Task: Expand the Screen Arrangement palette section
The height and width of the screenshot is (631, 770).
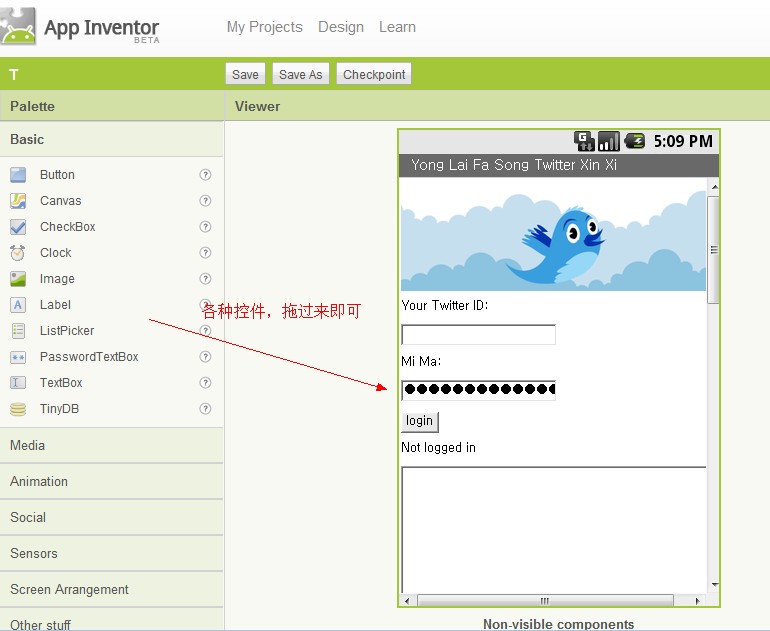Action: (111, 589)
